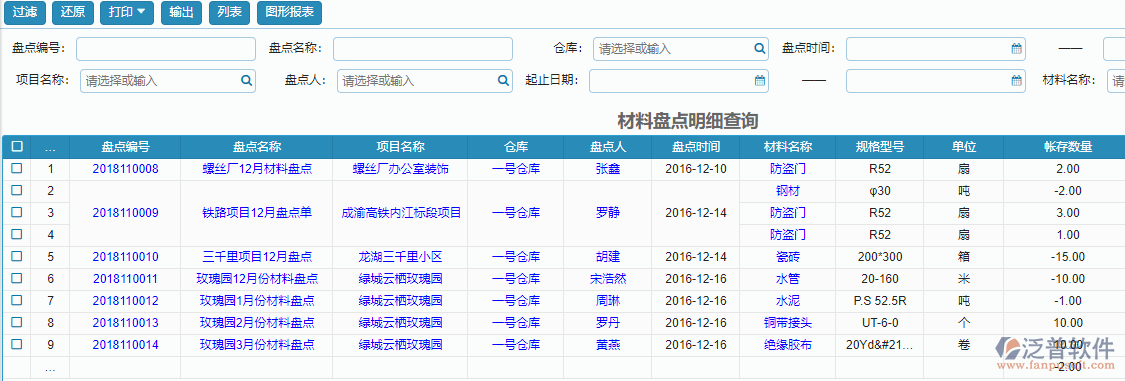The width and height of the screenshot is (1125, 381).
Task: Click the 还原 button
Action: coord(72,12)
